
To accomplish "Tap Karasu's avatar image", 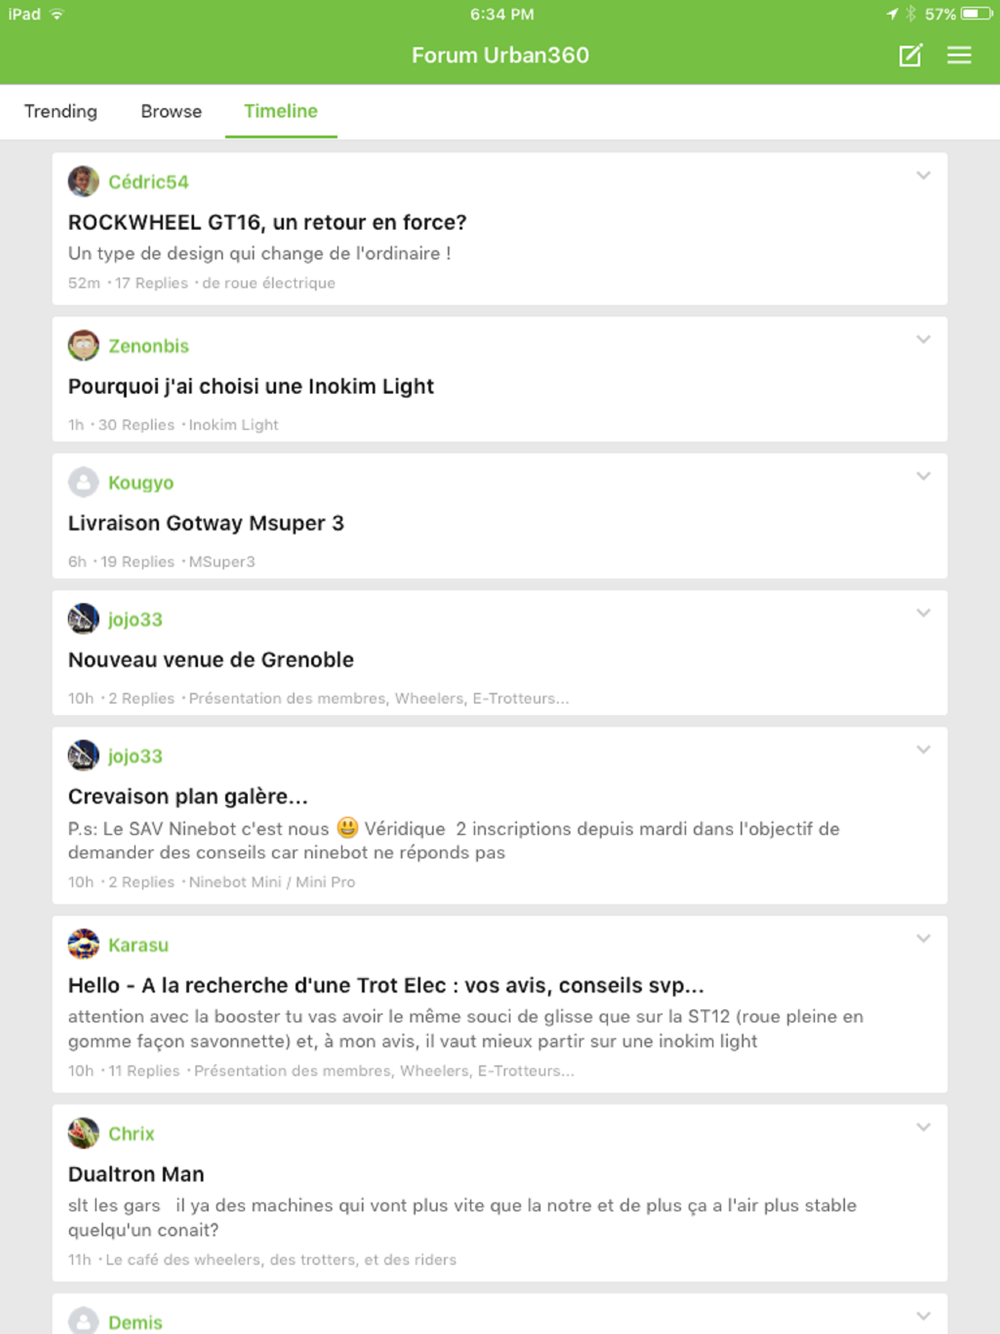I will [83, 945].
